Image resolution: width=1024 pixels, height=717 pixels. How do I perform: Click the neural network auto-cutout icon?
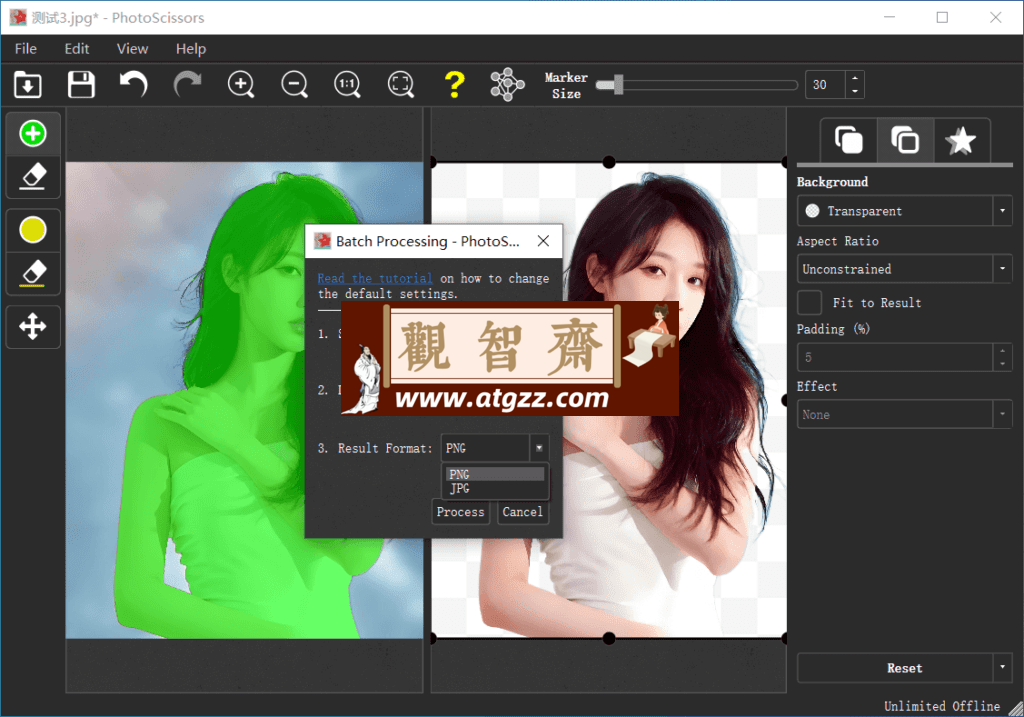507,84
